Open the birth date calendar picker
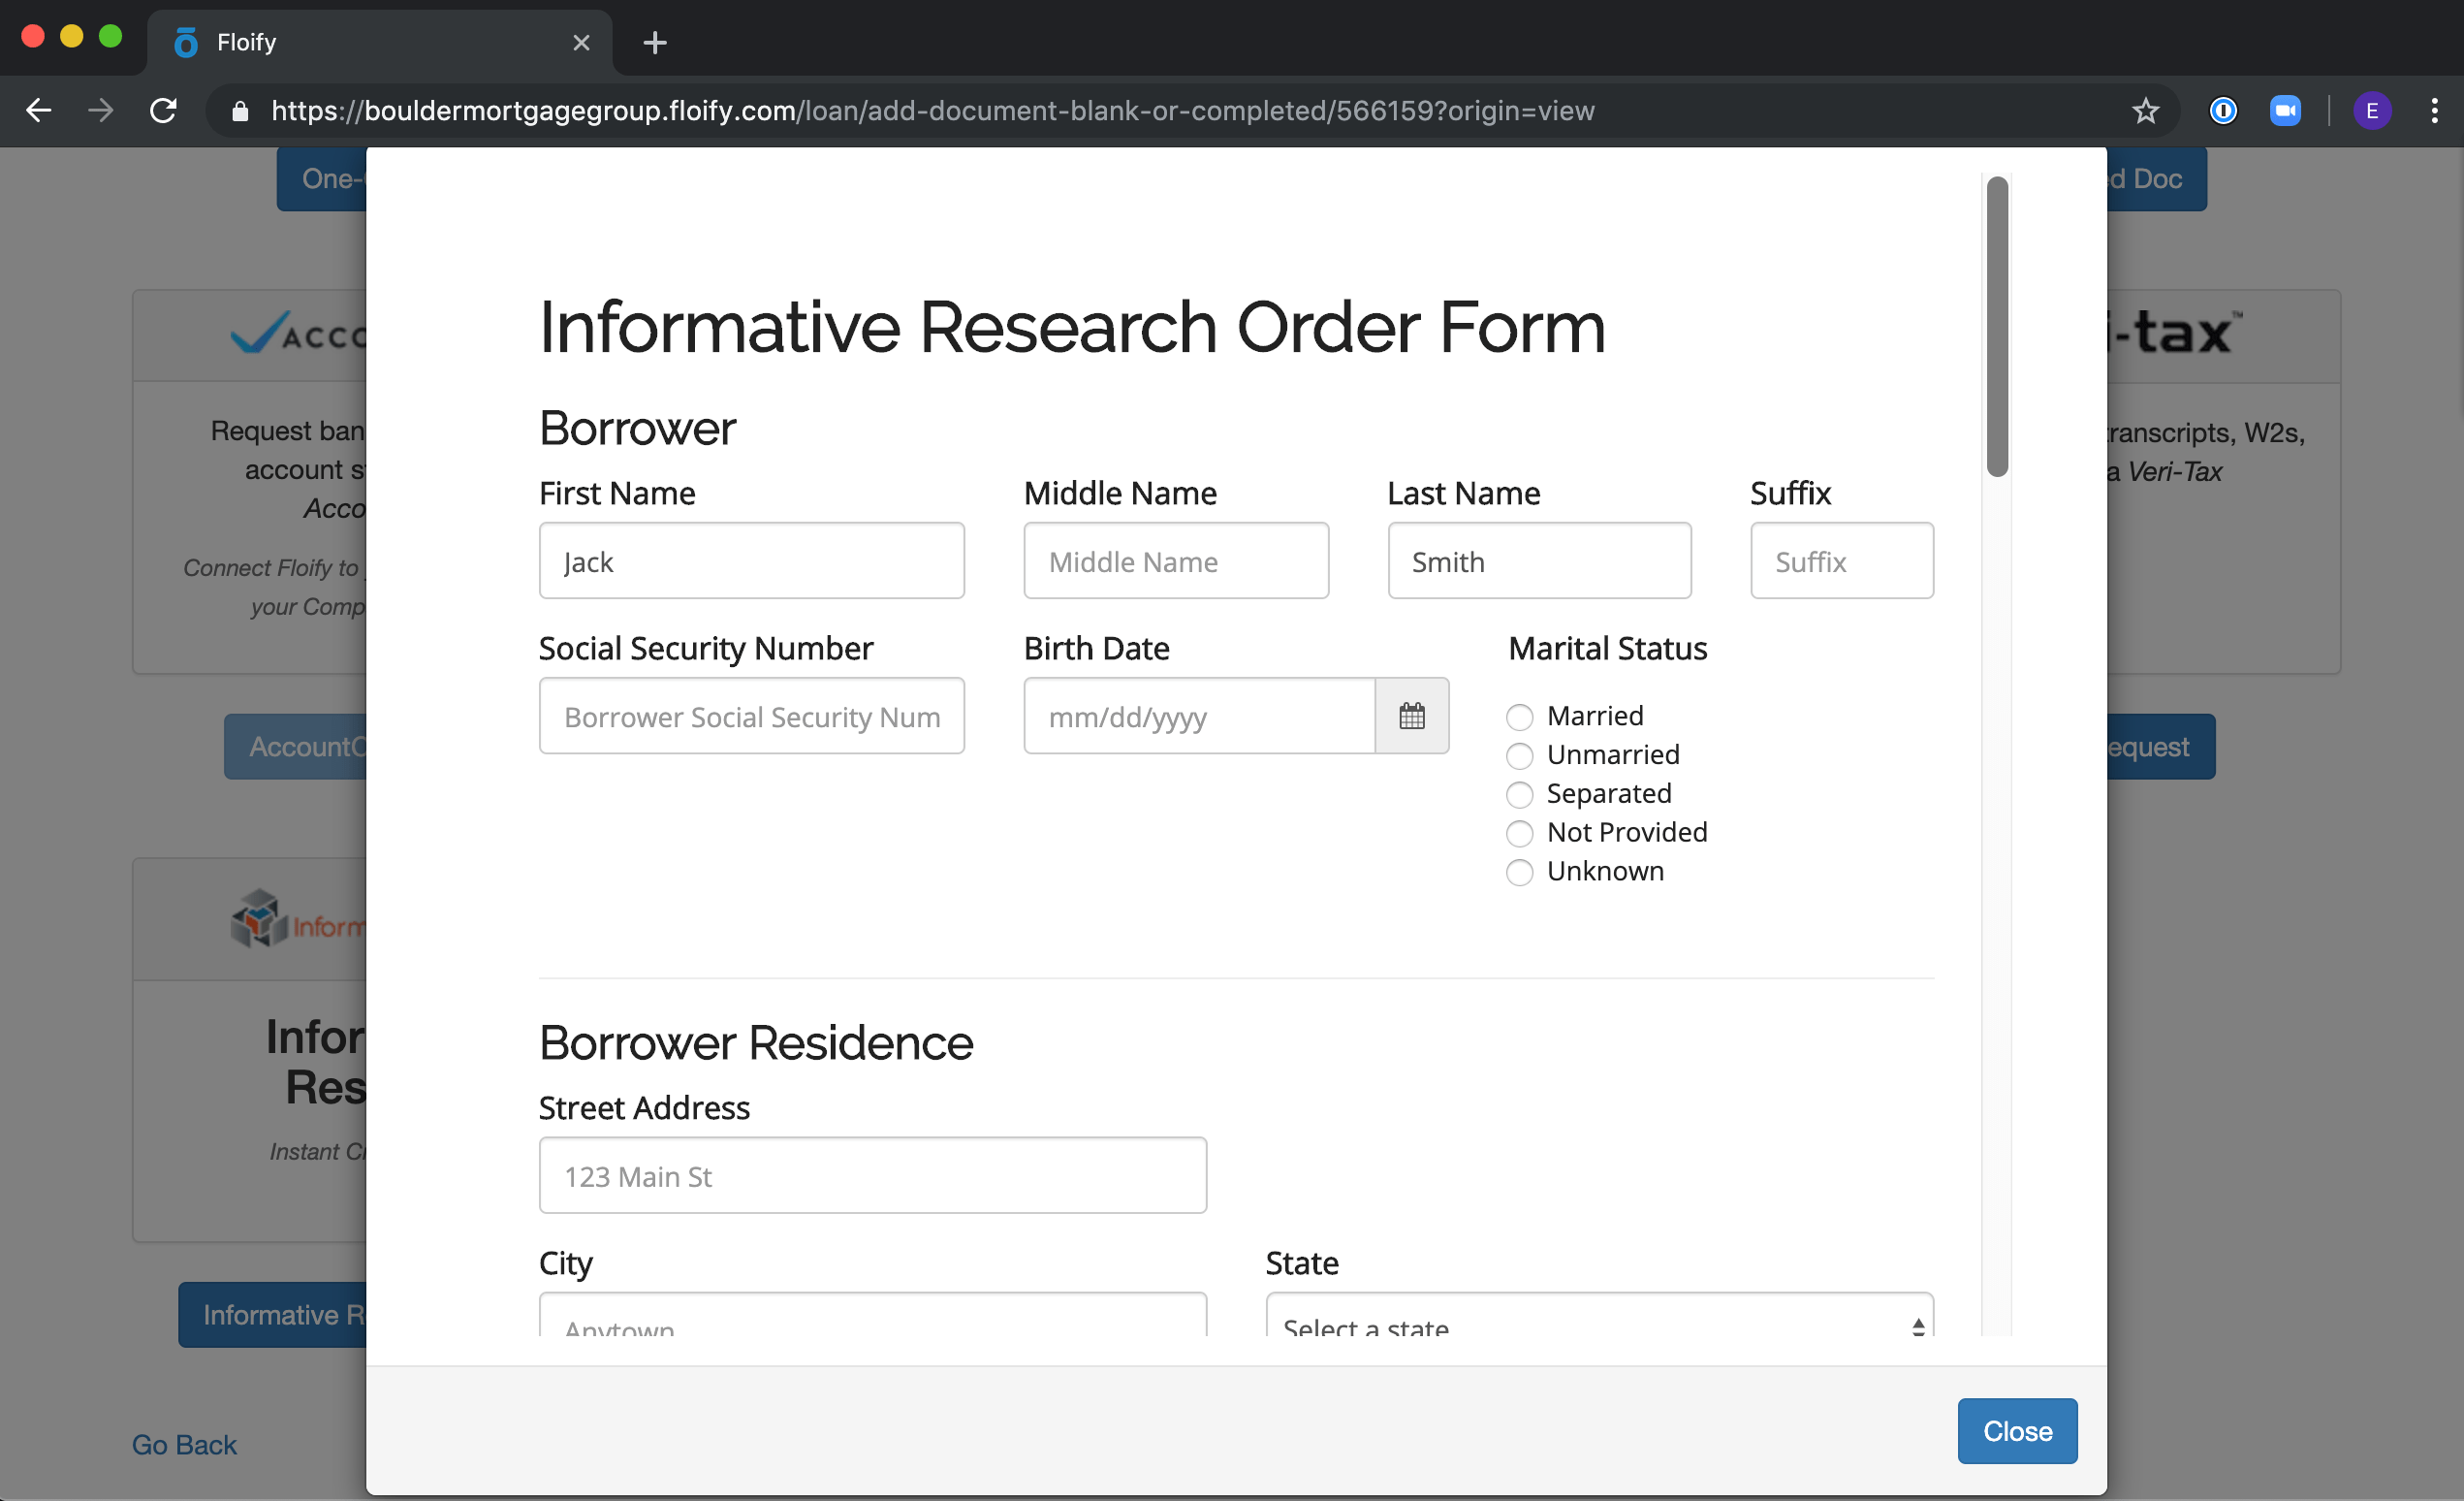Viewport: 2464px width, 1501px height. 1411,716
